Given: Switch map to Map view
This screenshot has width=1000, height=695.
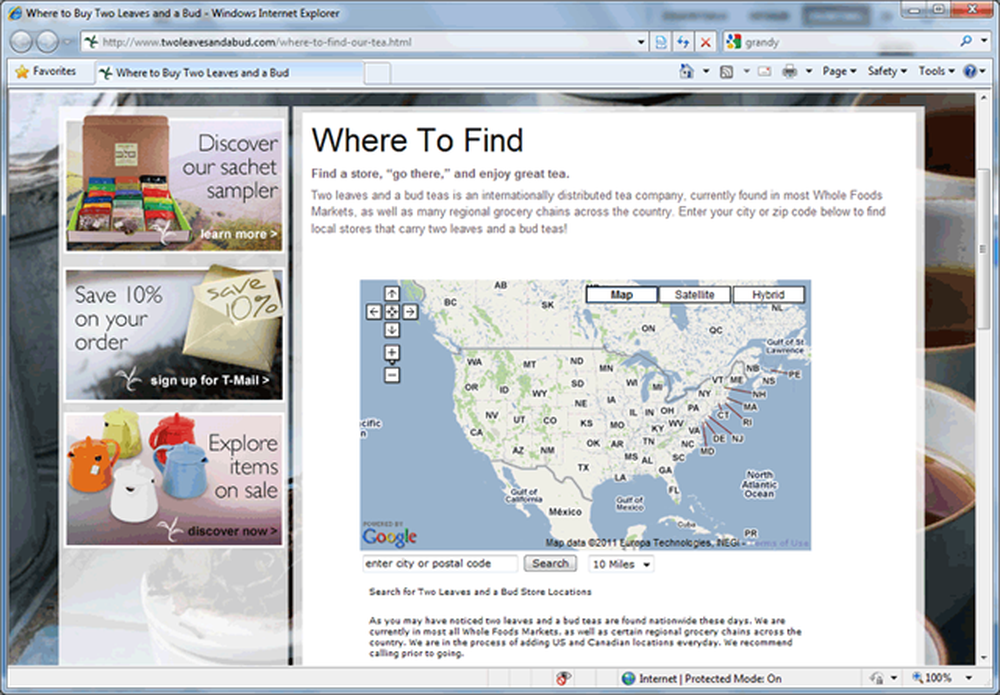Looking at the screenshot, I should click(x=621, y=295).
